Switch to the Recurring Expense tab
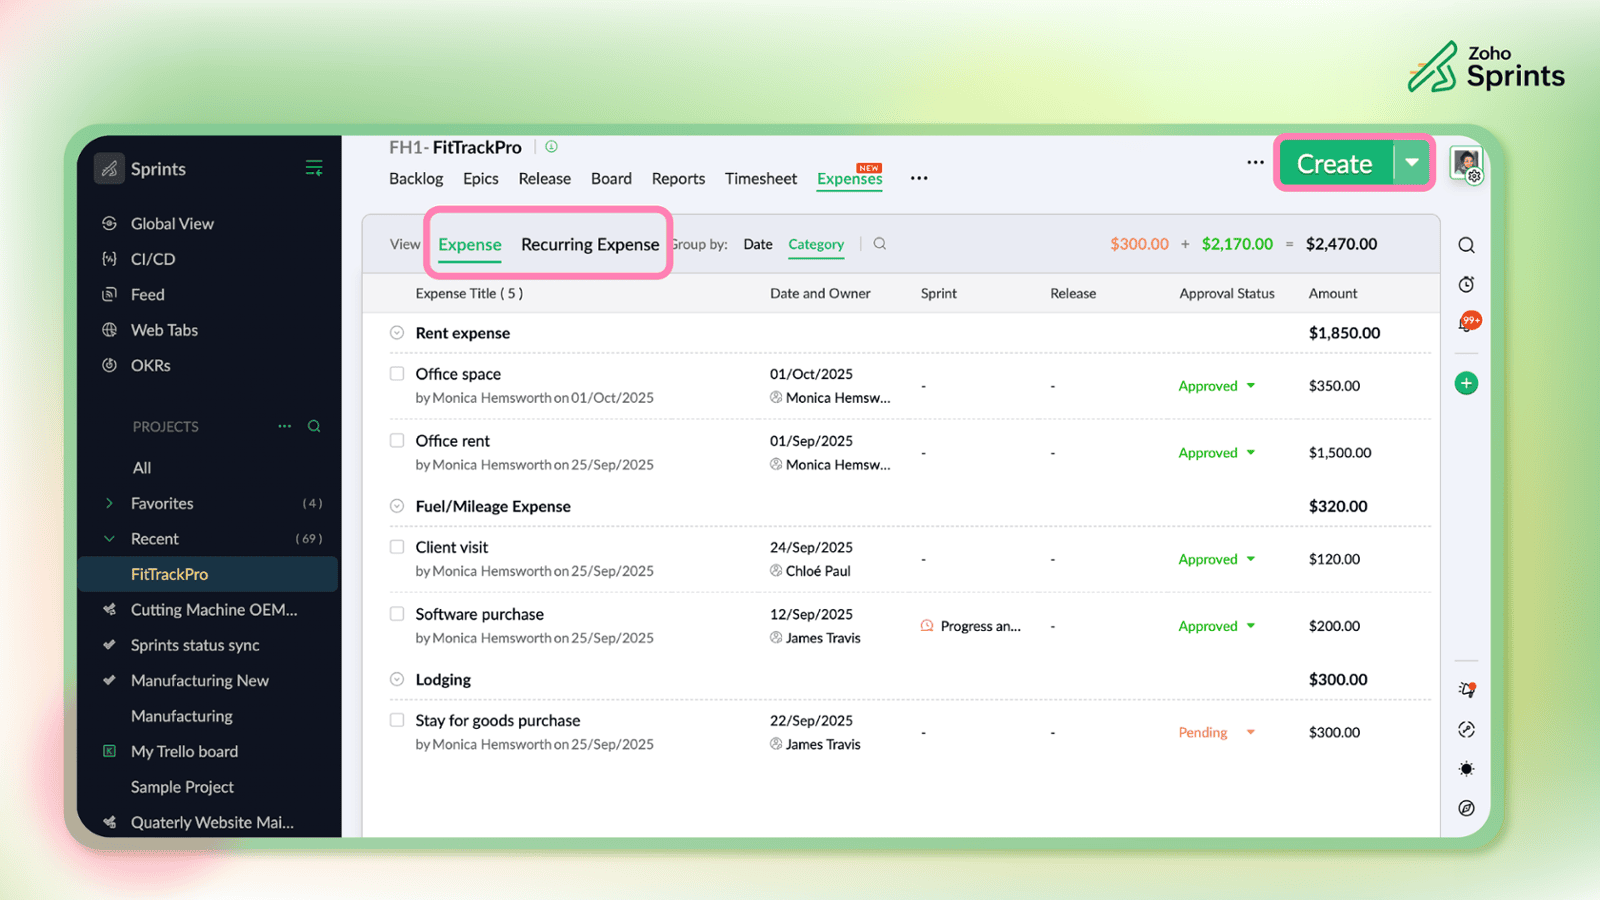 point(590,245)
